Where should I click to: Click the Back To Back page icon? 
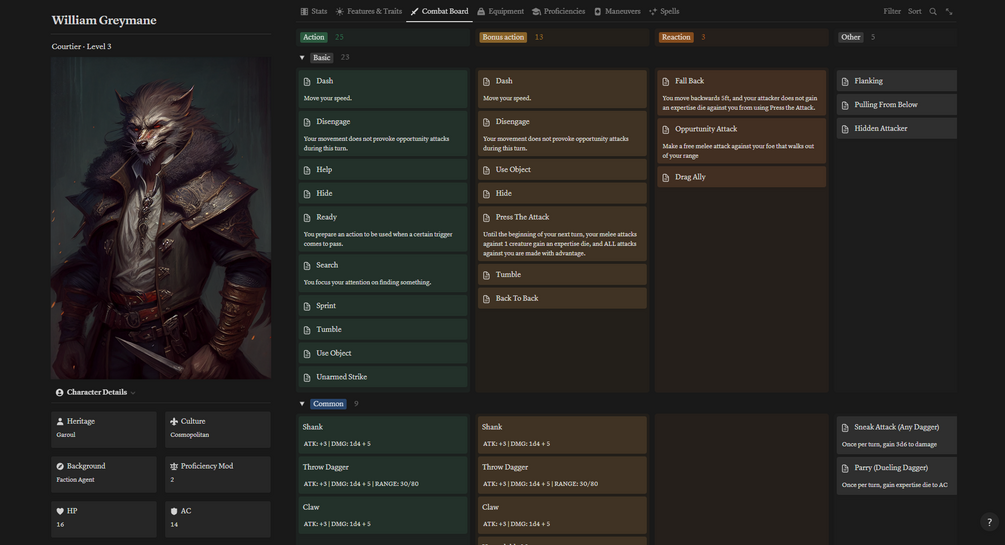tap(486, 299)
